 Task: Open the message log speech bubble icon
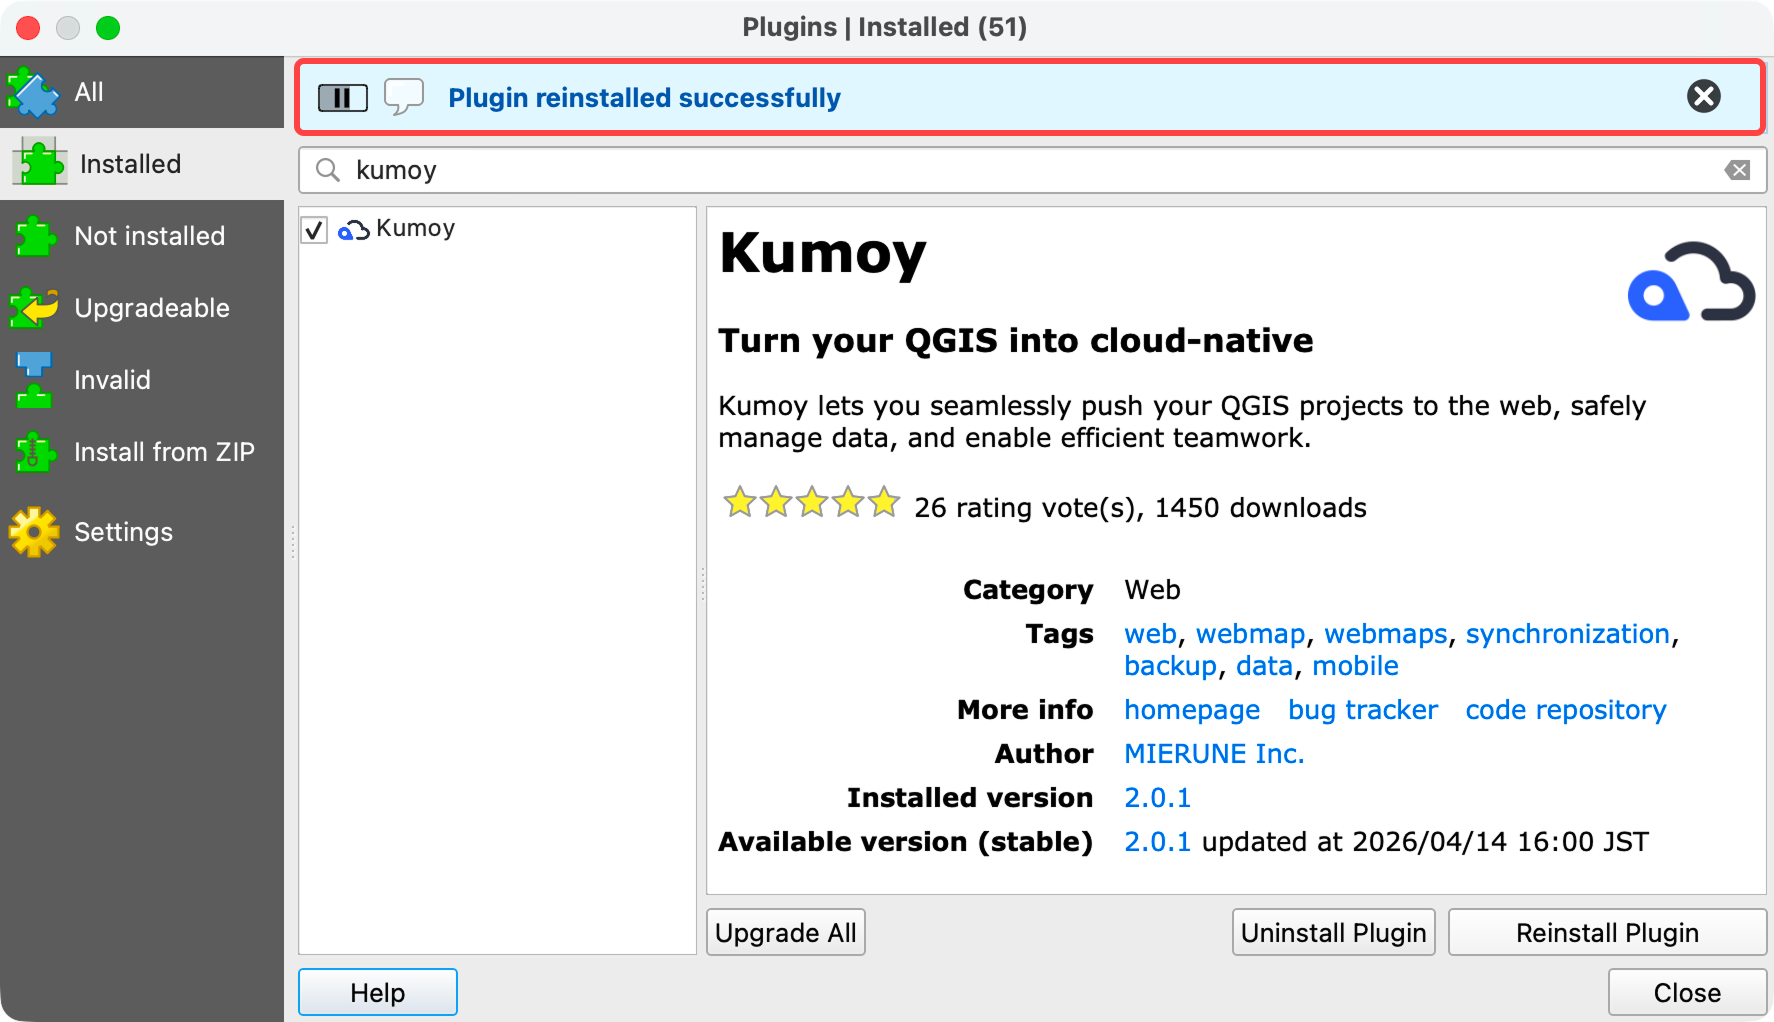click(x=404, y=97)
